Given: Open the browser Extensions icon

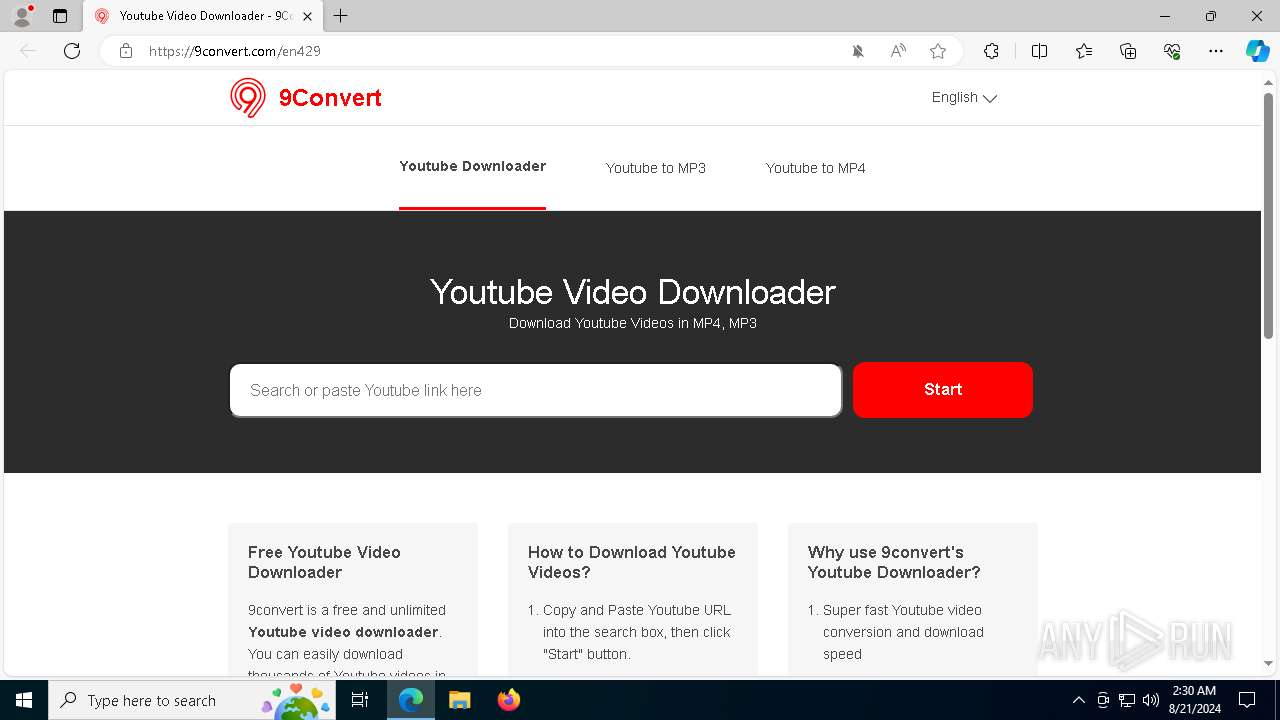Looking at the screenshot, I should [991, 51].
